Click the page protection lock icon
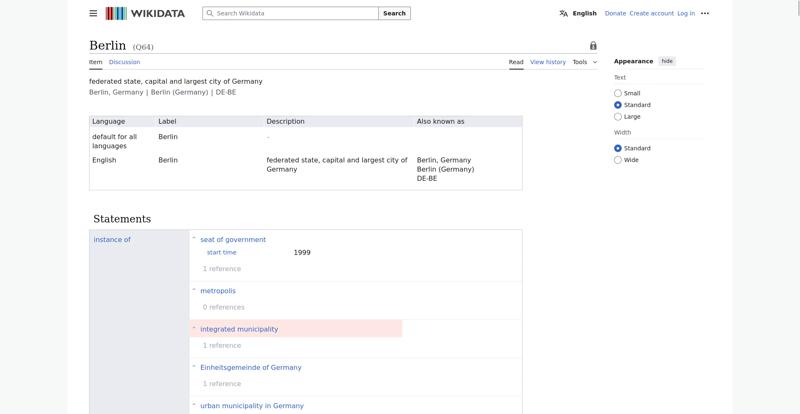 pos(593,45)
